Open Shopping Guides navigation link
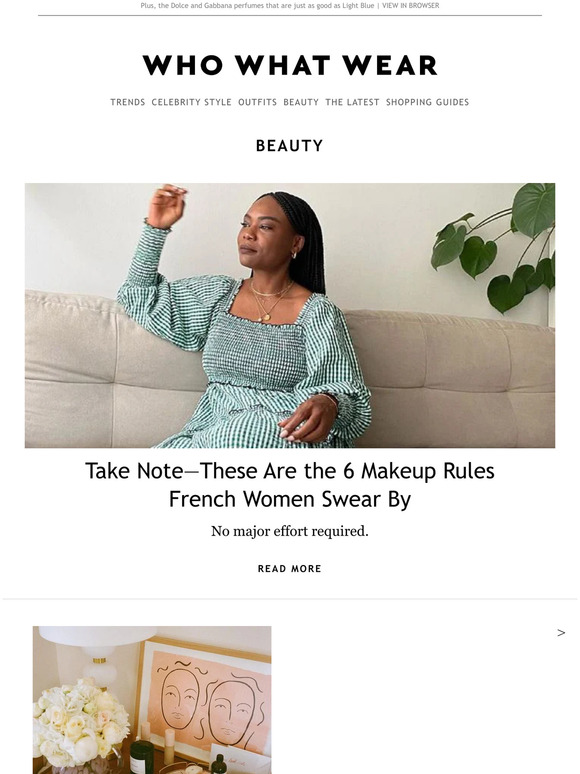 [427, 102]
